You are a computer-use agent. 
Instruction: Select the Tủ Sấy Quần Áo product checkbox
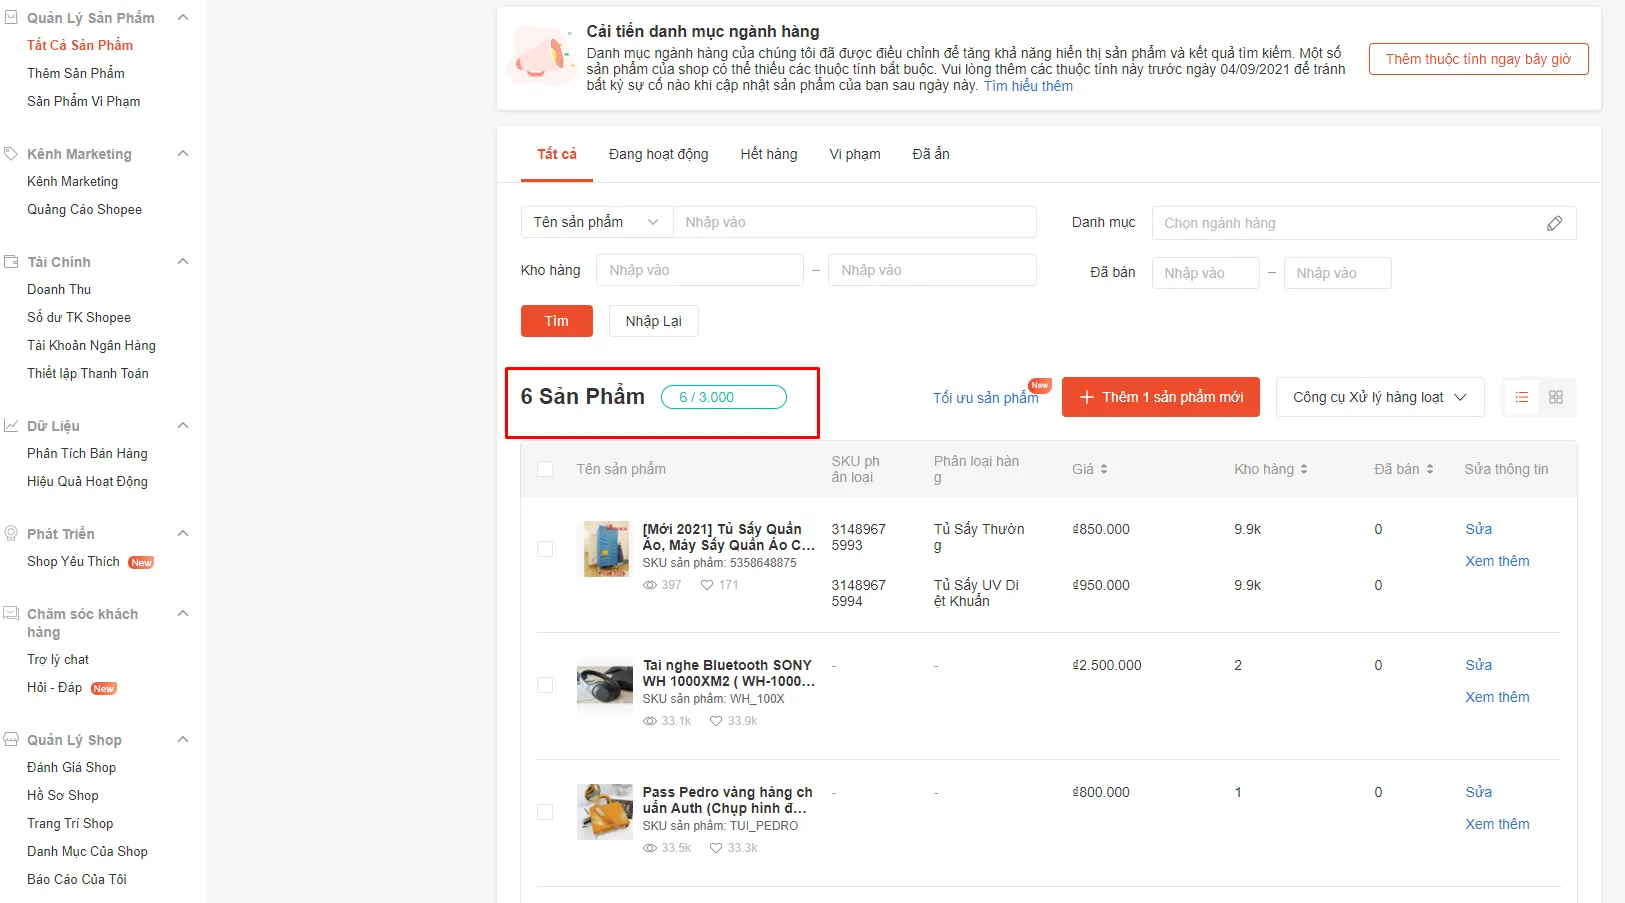(x=545, y=549)
